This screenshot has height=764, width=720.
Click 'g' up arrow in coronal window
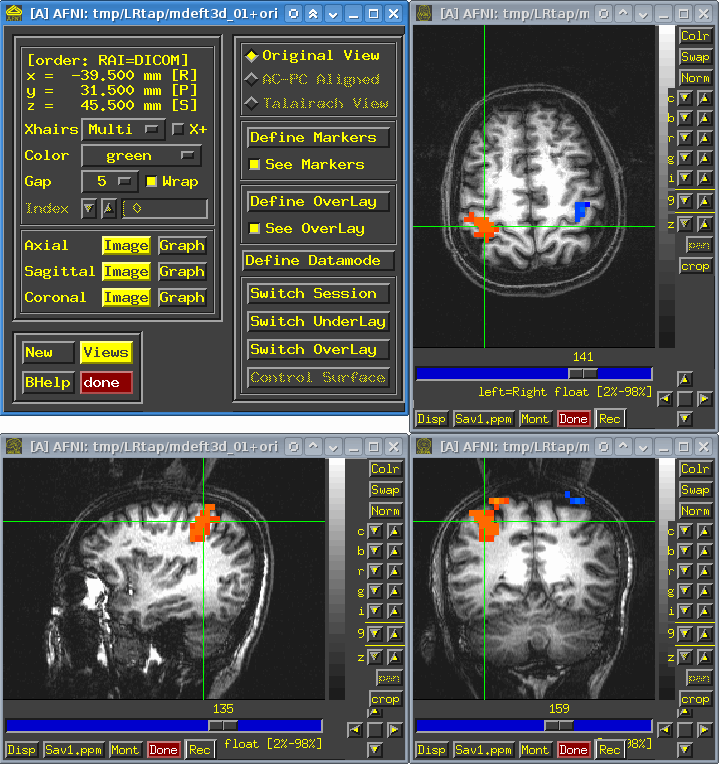tap(704, 591)
